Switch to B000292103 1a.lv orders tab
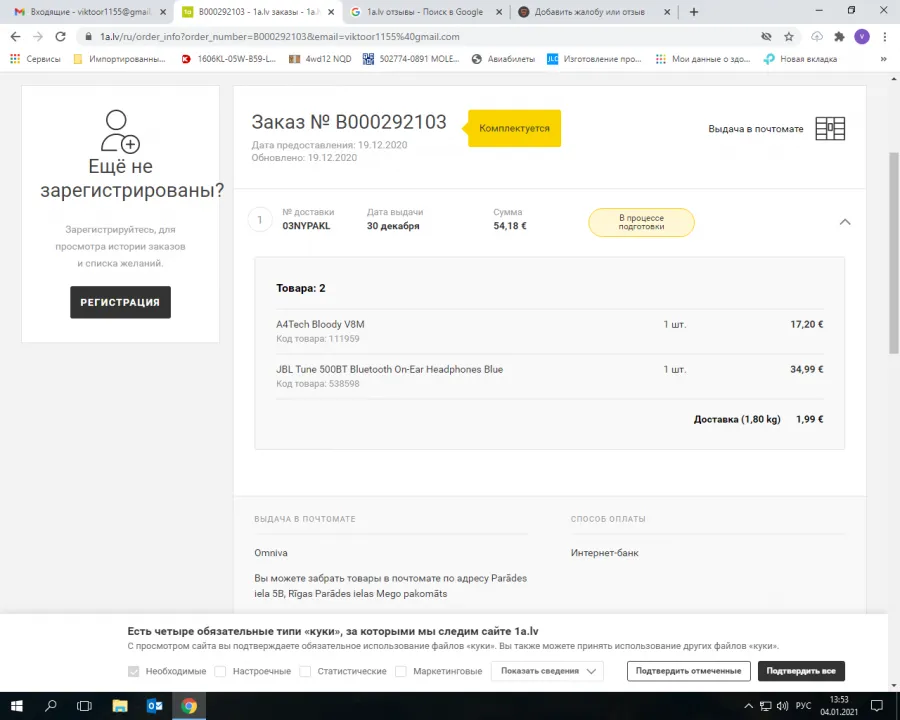The image size is (900, 720). coord(257,11)
